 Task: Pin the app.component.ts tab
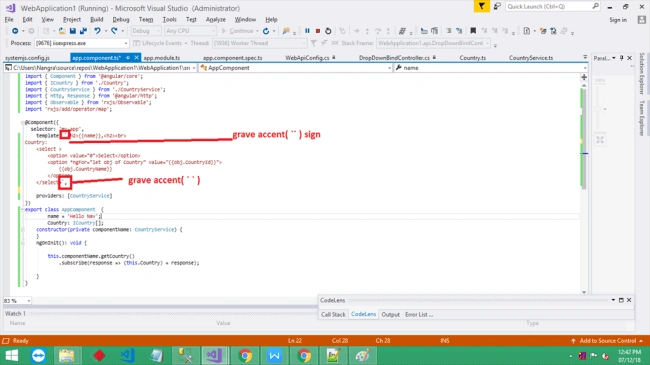[x=128, y=58]
